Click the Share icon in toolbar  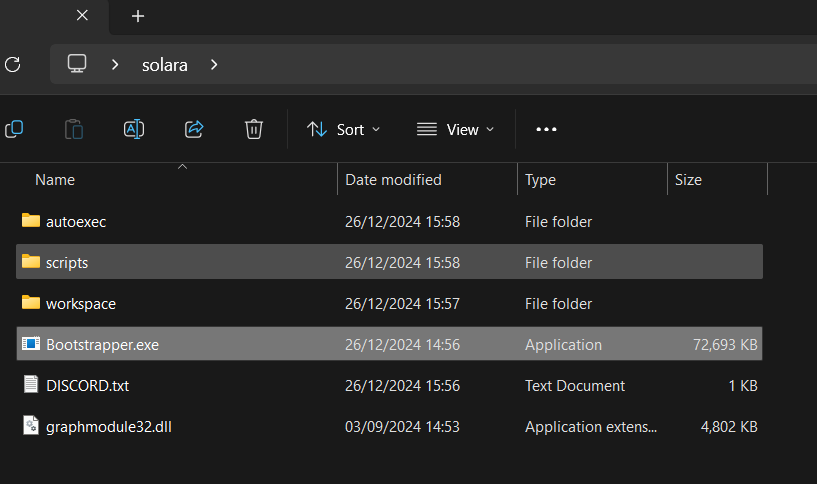[194, 129]
